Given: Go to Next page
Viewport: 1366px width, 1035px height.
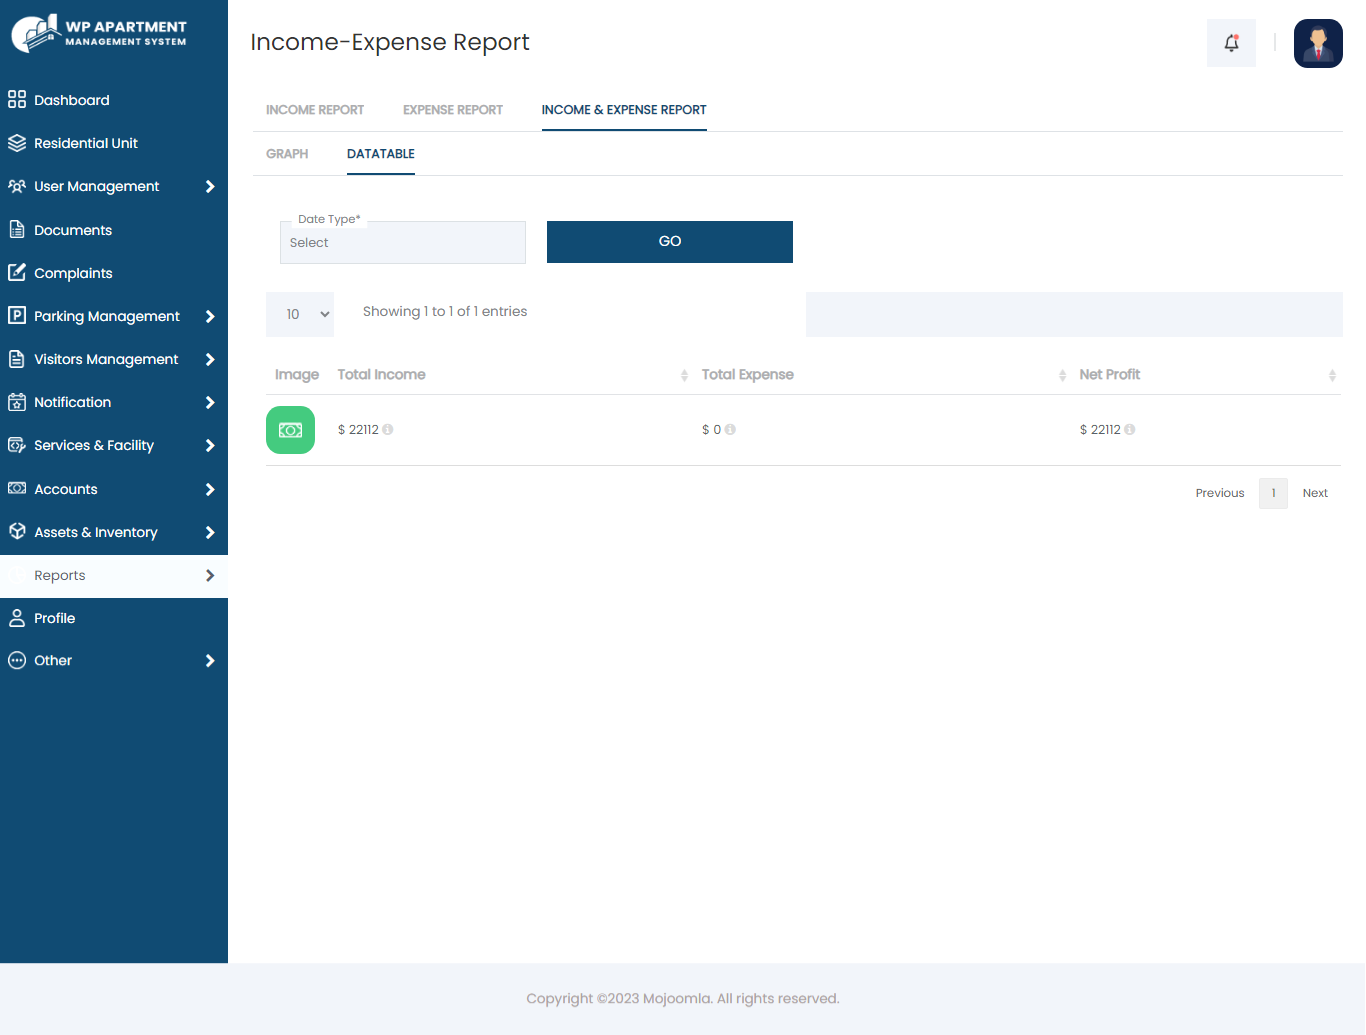Looking at the screenshot, I should click(1315, 493).
